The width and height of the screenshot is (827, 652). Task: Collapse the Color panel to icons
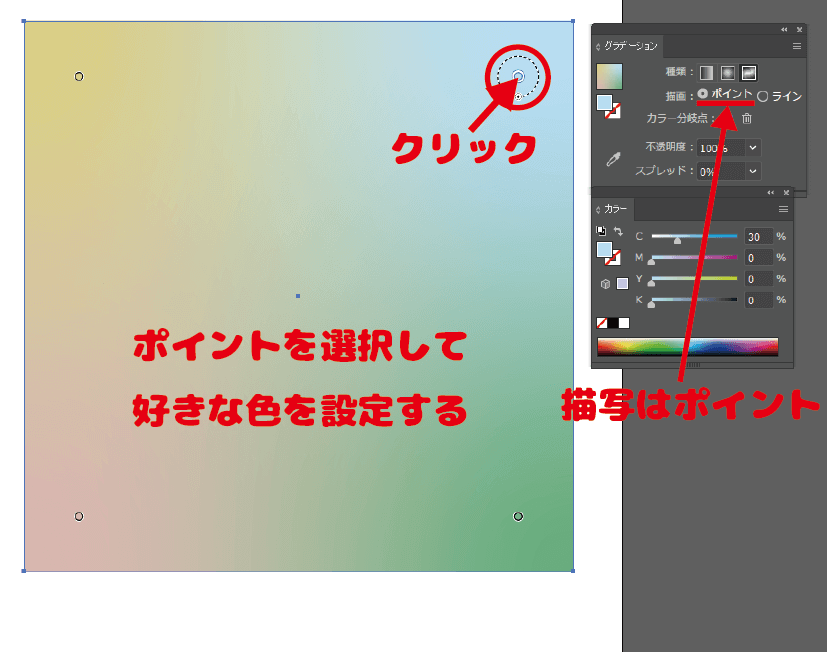(x=771, y=193)
